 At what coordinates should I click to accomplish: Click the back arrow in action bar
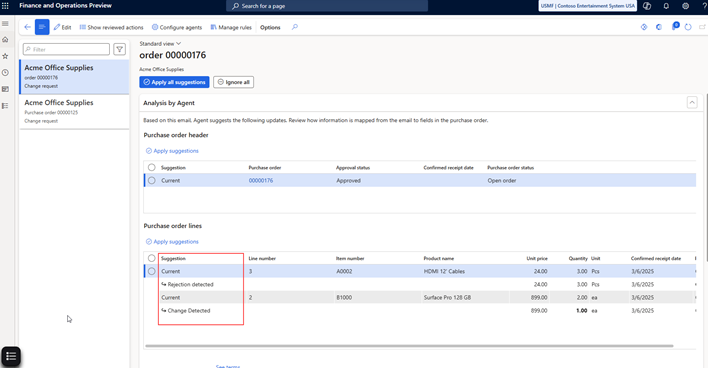pos(28,27)
